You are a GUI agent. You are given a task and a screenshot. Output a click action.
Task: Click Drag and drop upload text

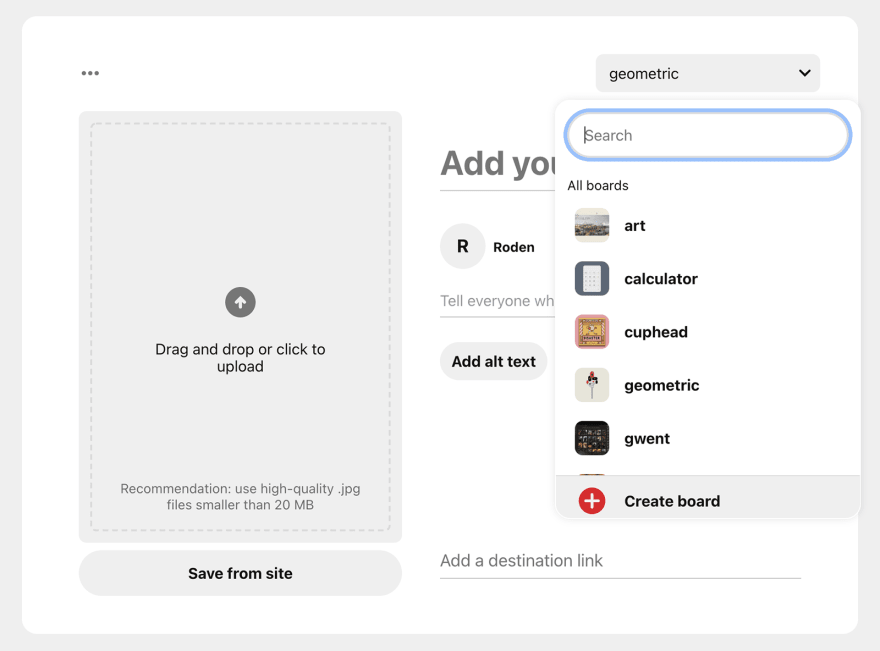(240, 357)
